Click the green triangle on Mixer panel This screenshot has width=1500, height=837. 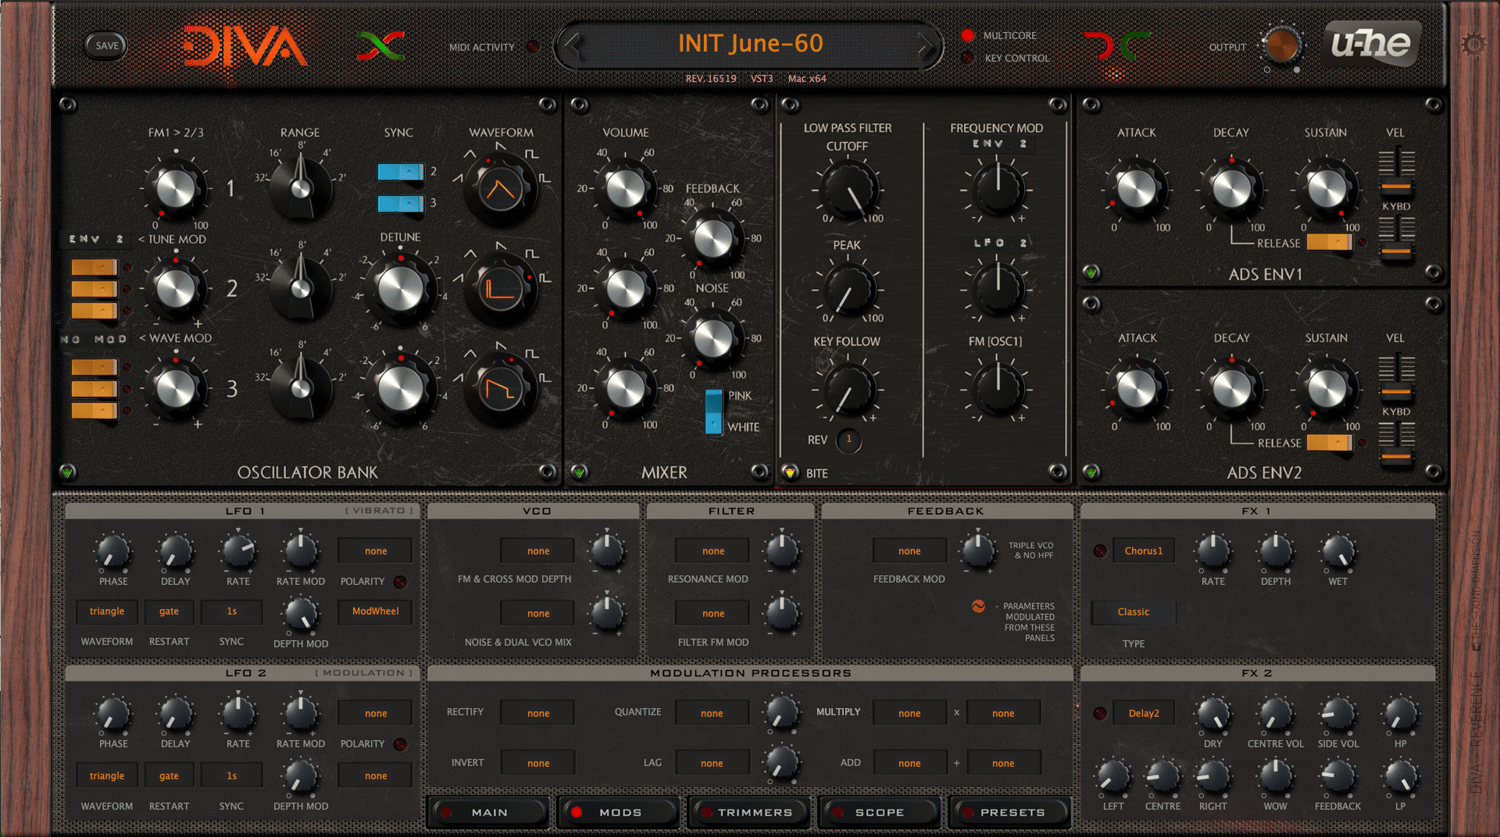point(579,472)
